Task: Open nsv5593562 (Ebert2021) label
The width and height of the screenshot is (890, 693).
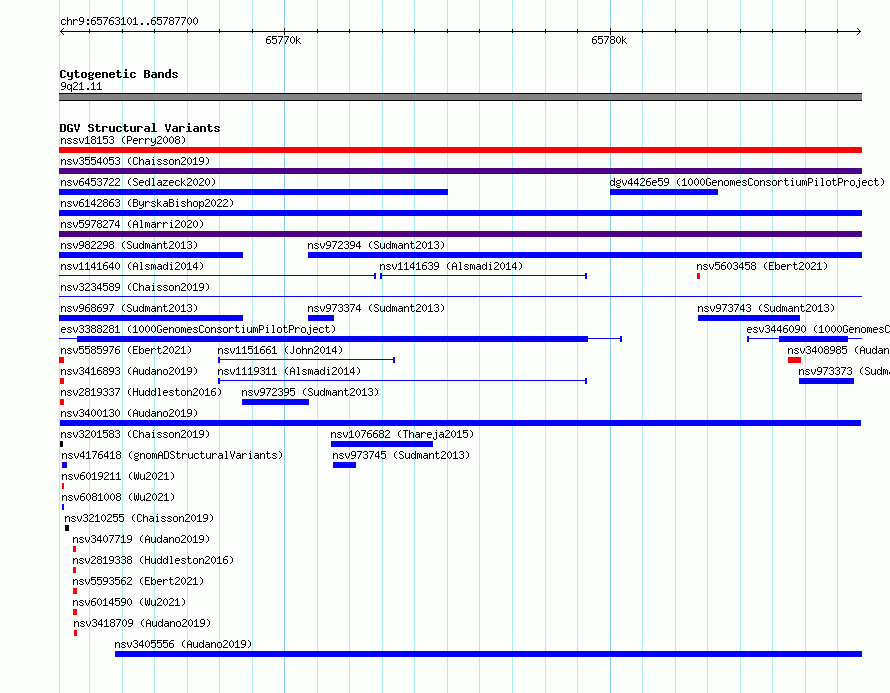Action: click(x=138, y=581)
